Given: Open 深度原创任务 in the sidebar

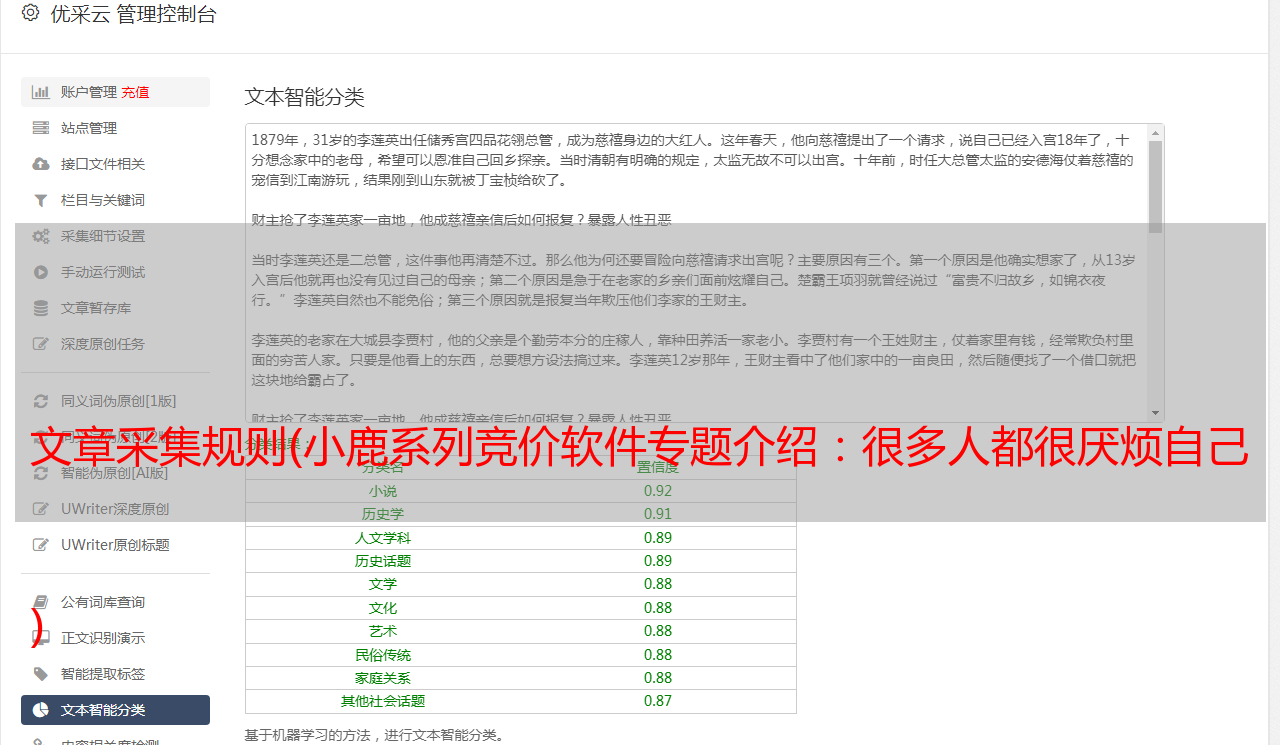Looking at the screenshot, I should (x=102, y=344).
